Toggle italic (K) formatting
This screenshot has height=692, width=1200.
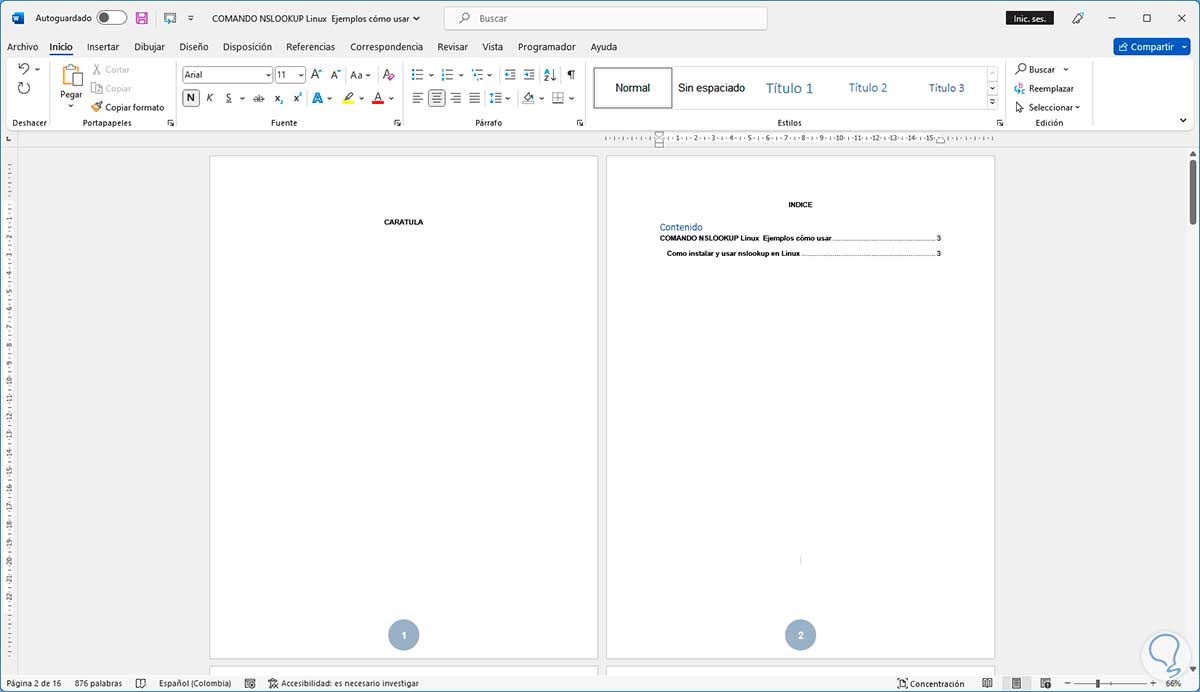point(210,98)
